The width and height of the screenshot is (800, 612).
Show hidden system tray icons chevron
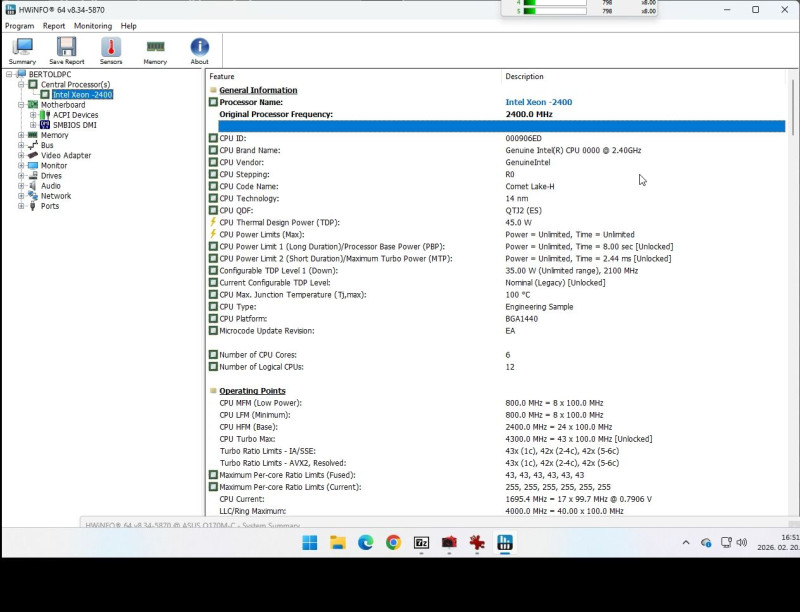[686, 543]
